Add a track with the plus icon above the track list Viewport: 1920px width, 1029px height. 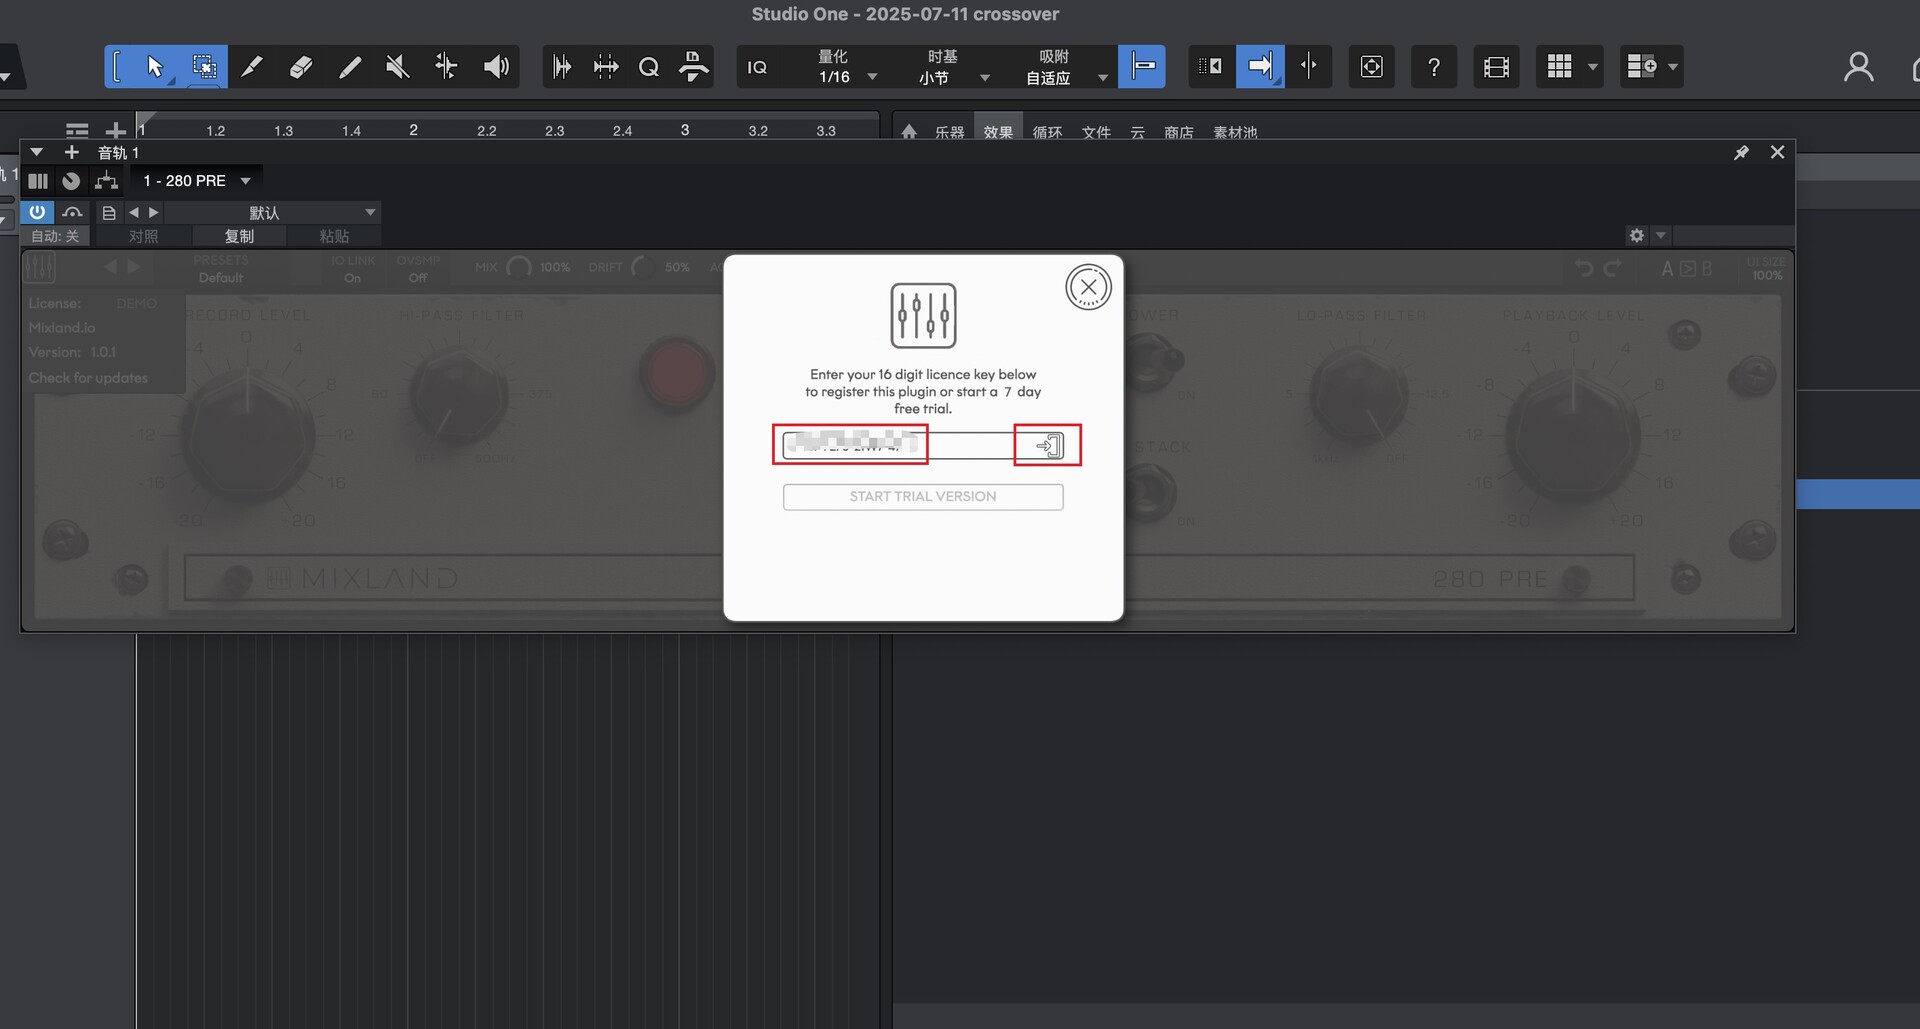pyautogui.click(x=116, y=131)
